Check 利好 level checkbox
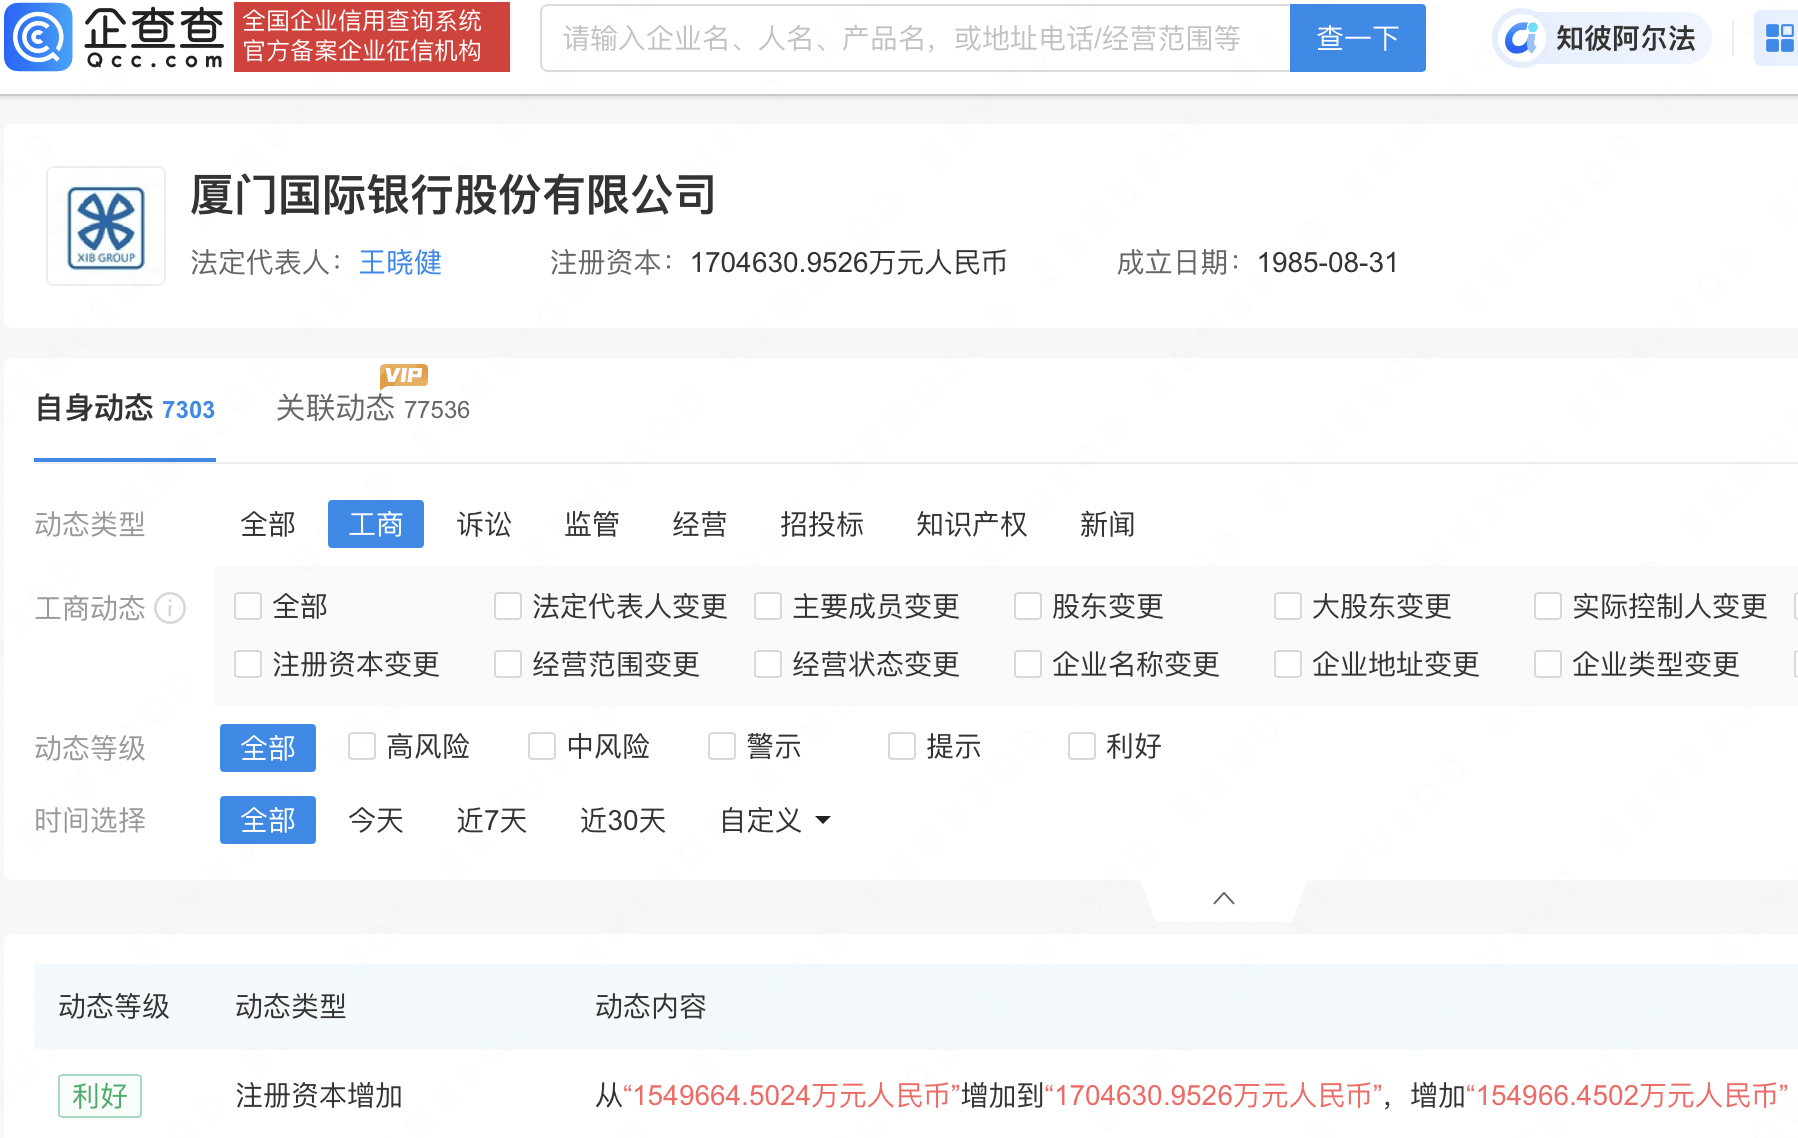This screenshot has height=1138, width=1798. (1082, 746)
